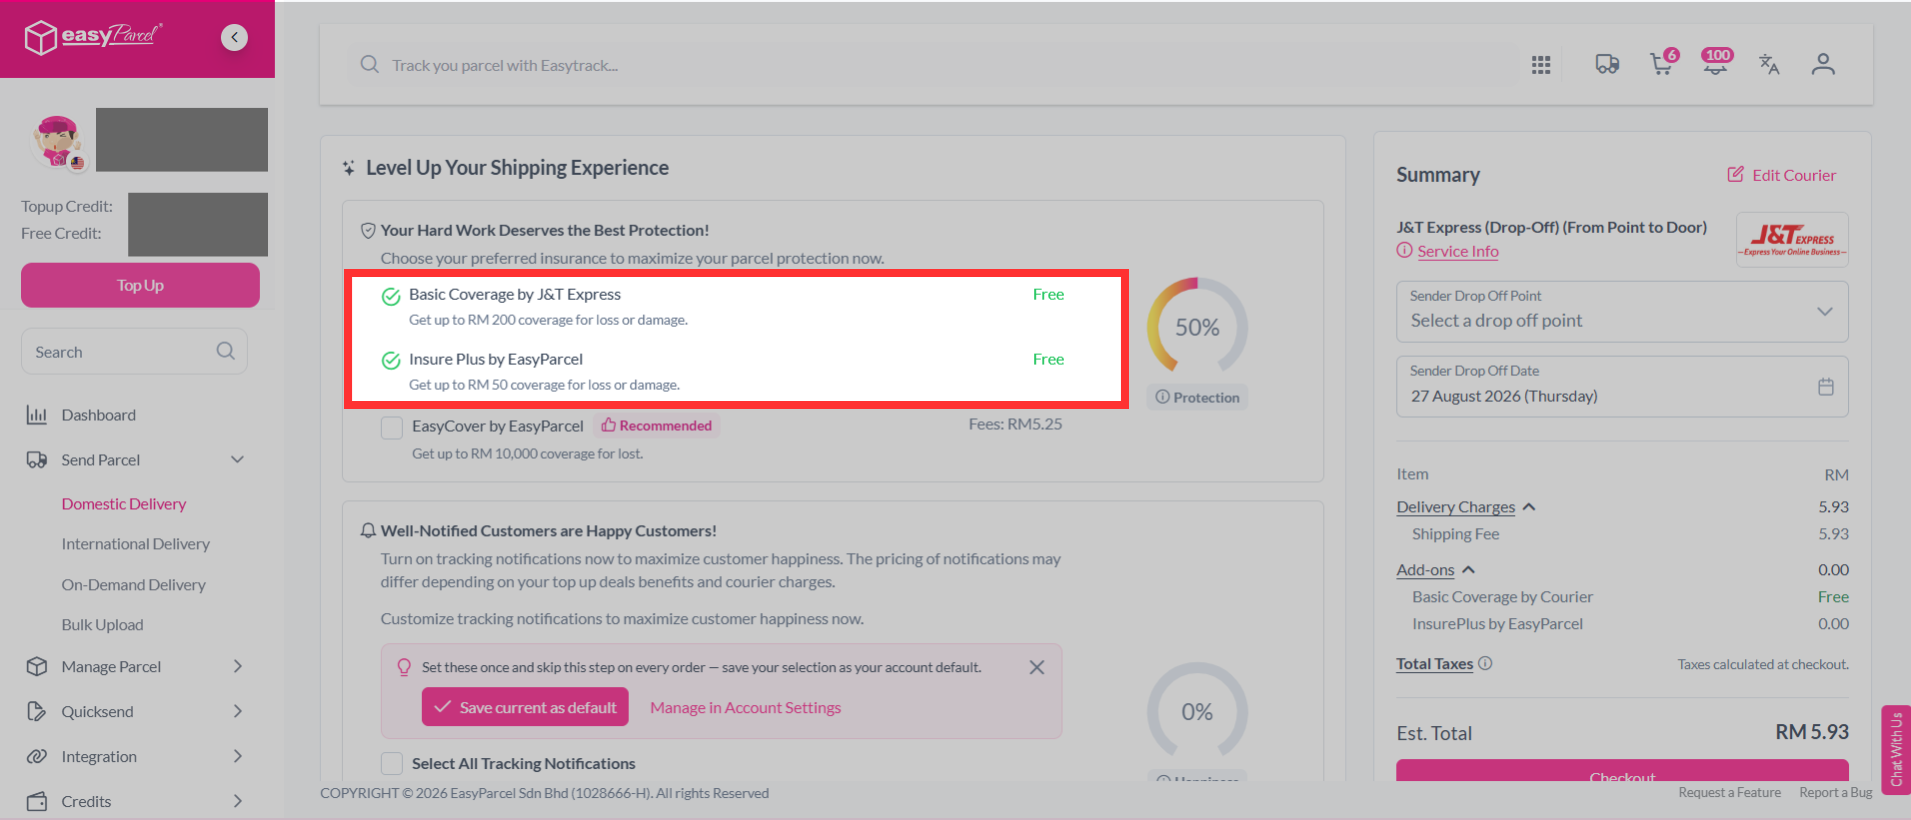Click the Easytrack search magnifier icon
1911x820 pixels.
coord(370,65)
